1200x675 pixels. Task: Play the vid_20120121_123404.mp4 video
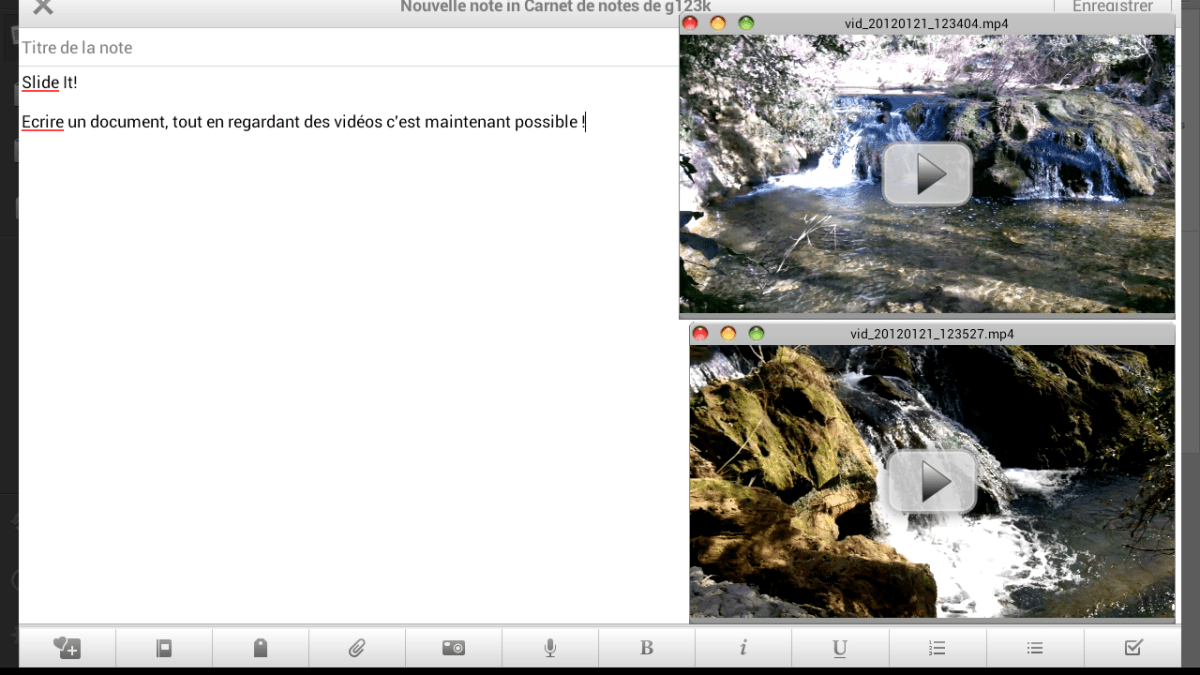(x=927, y=175)
